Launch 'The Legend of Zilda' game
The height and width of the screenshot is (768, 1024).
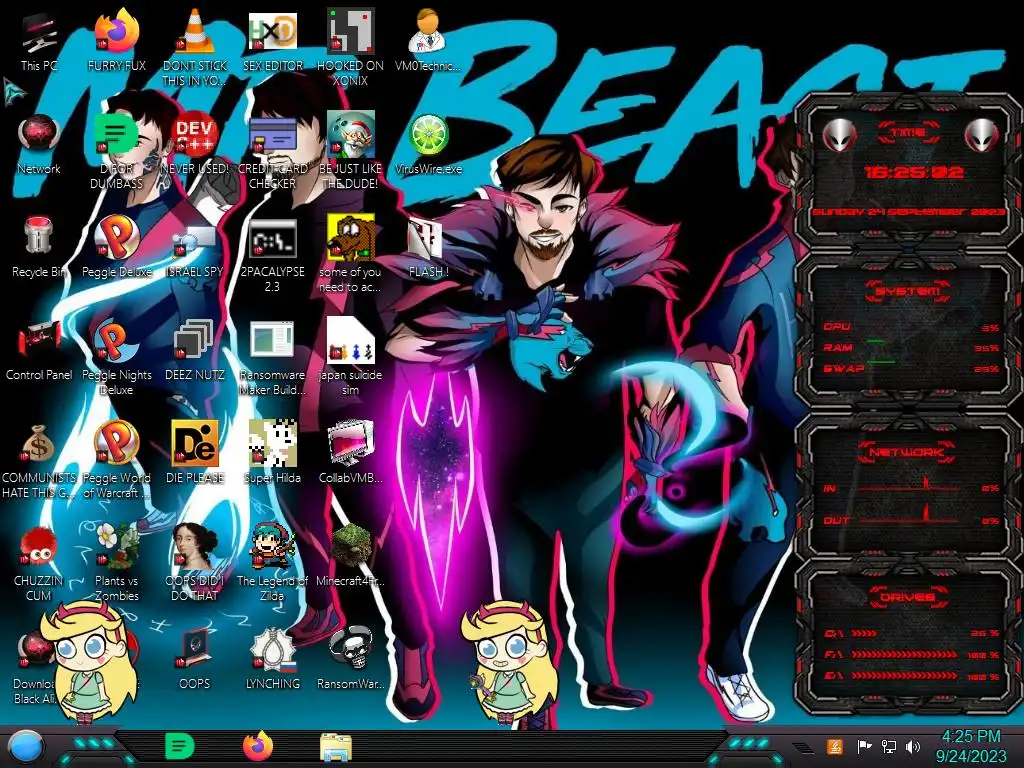tap(272, 563)
